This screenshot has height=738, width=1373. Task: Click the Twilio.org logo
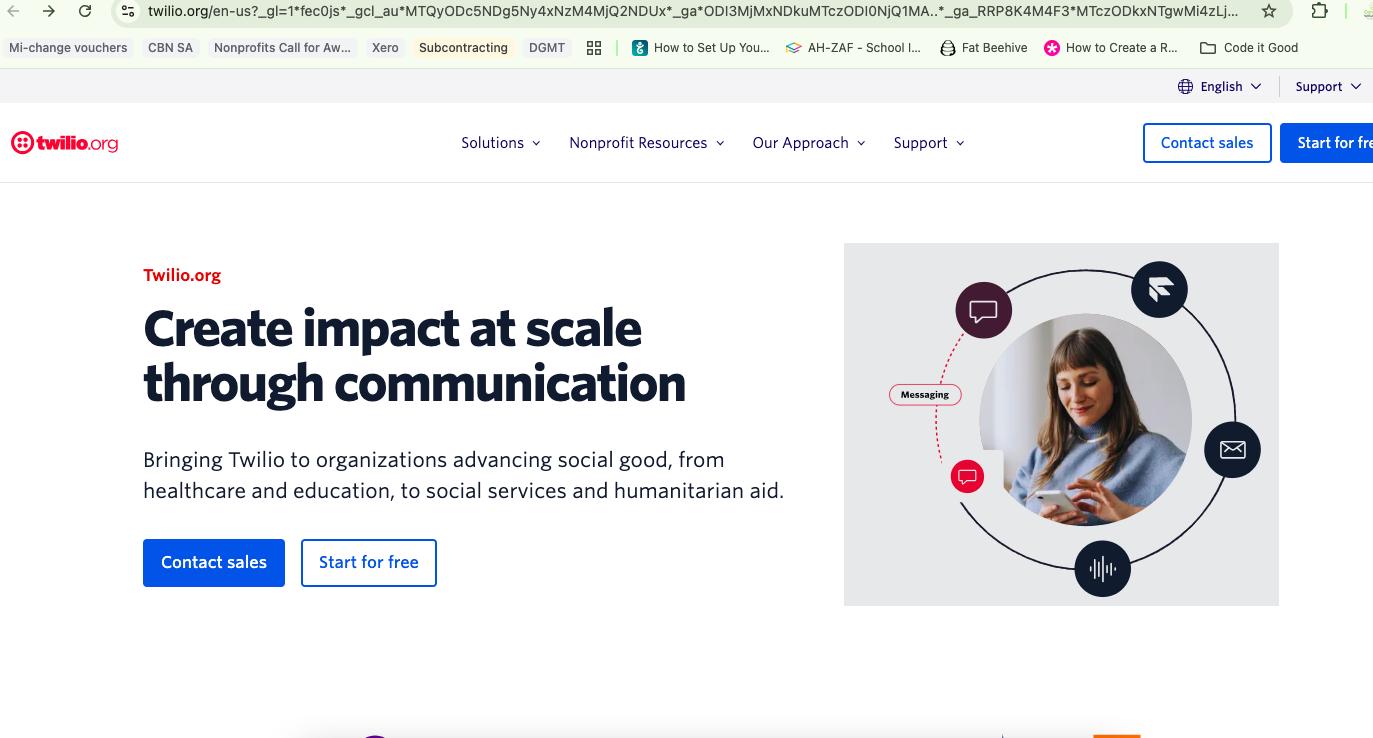[x=64, y=143]
